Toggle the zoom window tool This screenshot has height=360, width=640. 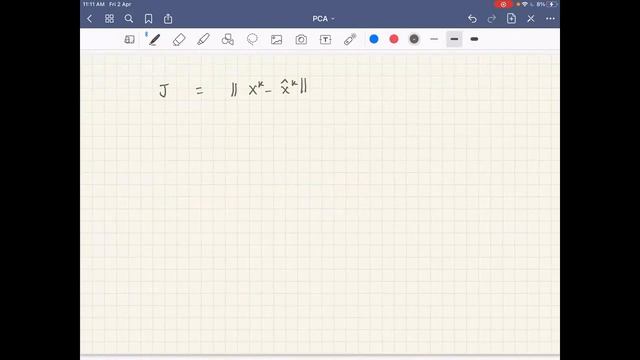coord(129,40)
